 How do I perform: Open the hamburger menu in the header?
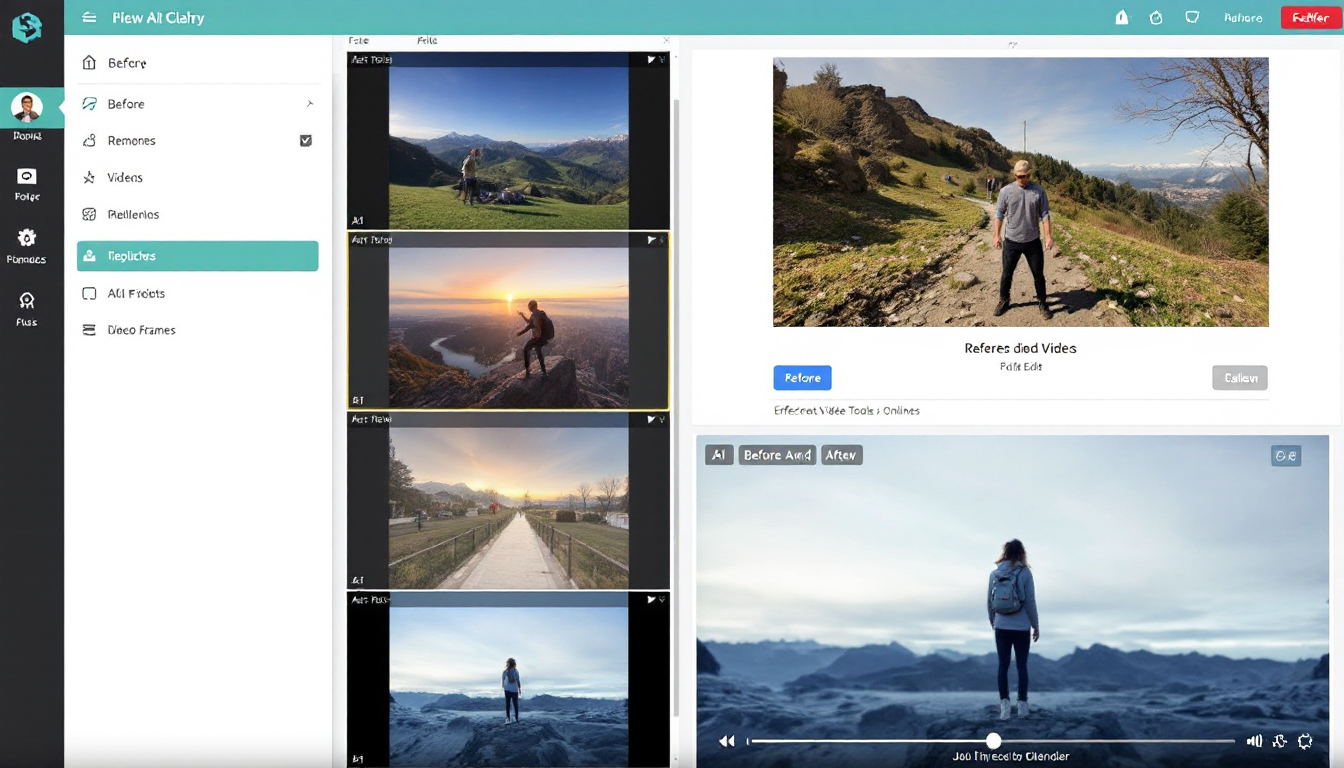click(90, 17)
